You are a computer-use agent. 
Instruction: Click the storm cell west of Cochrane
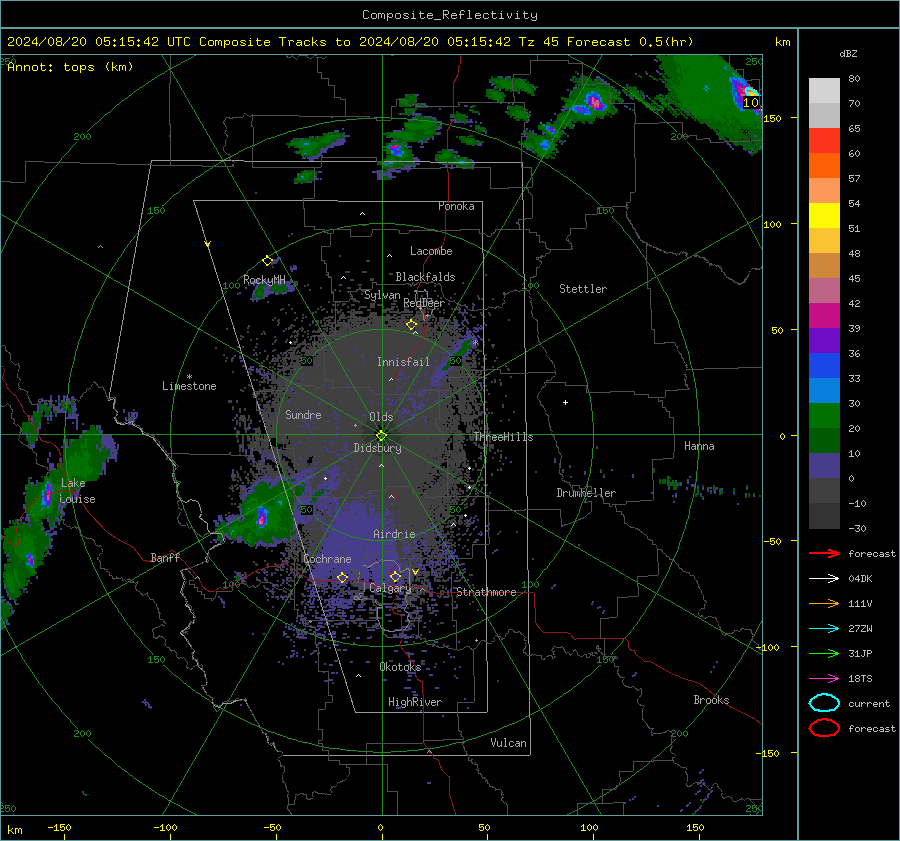tap(261, 516)
